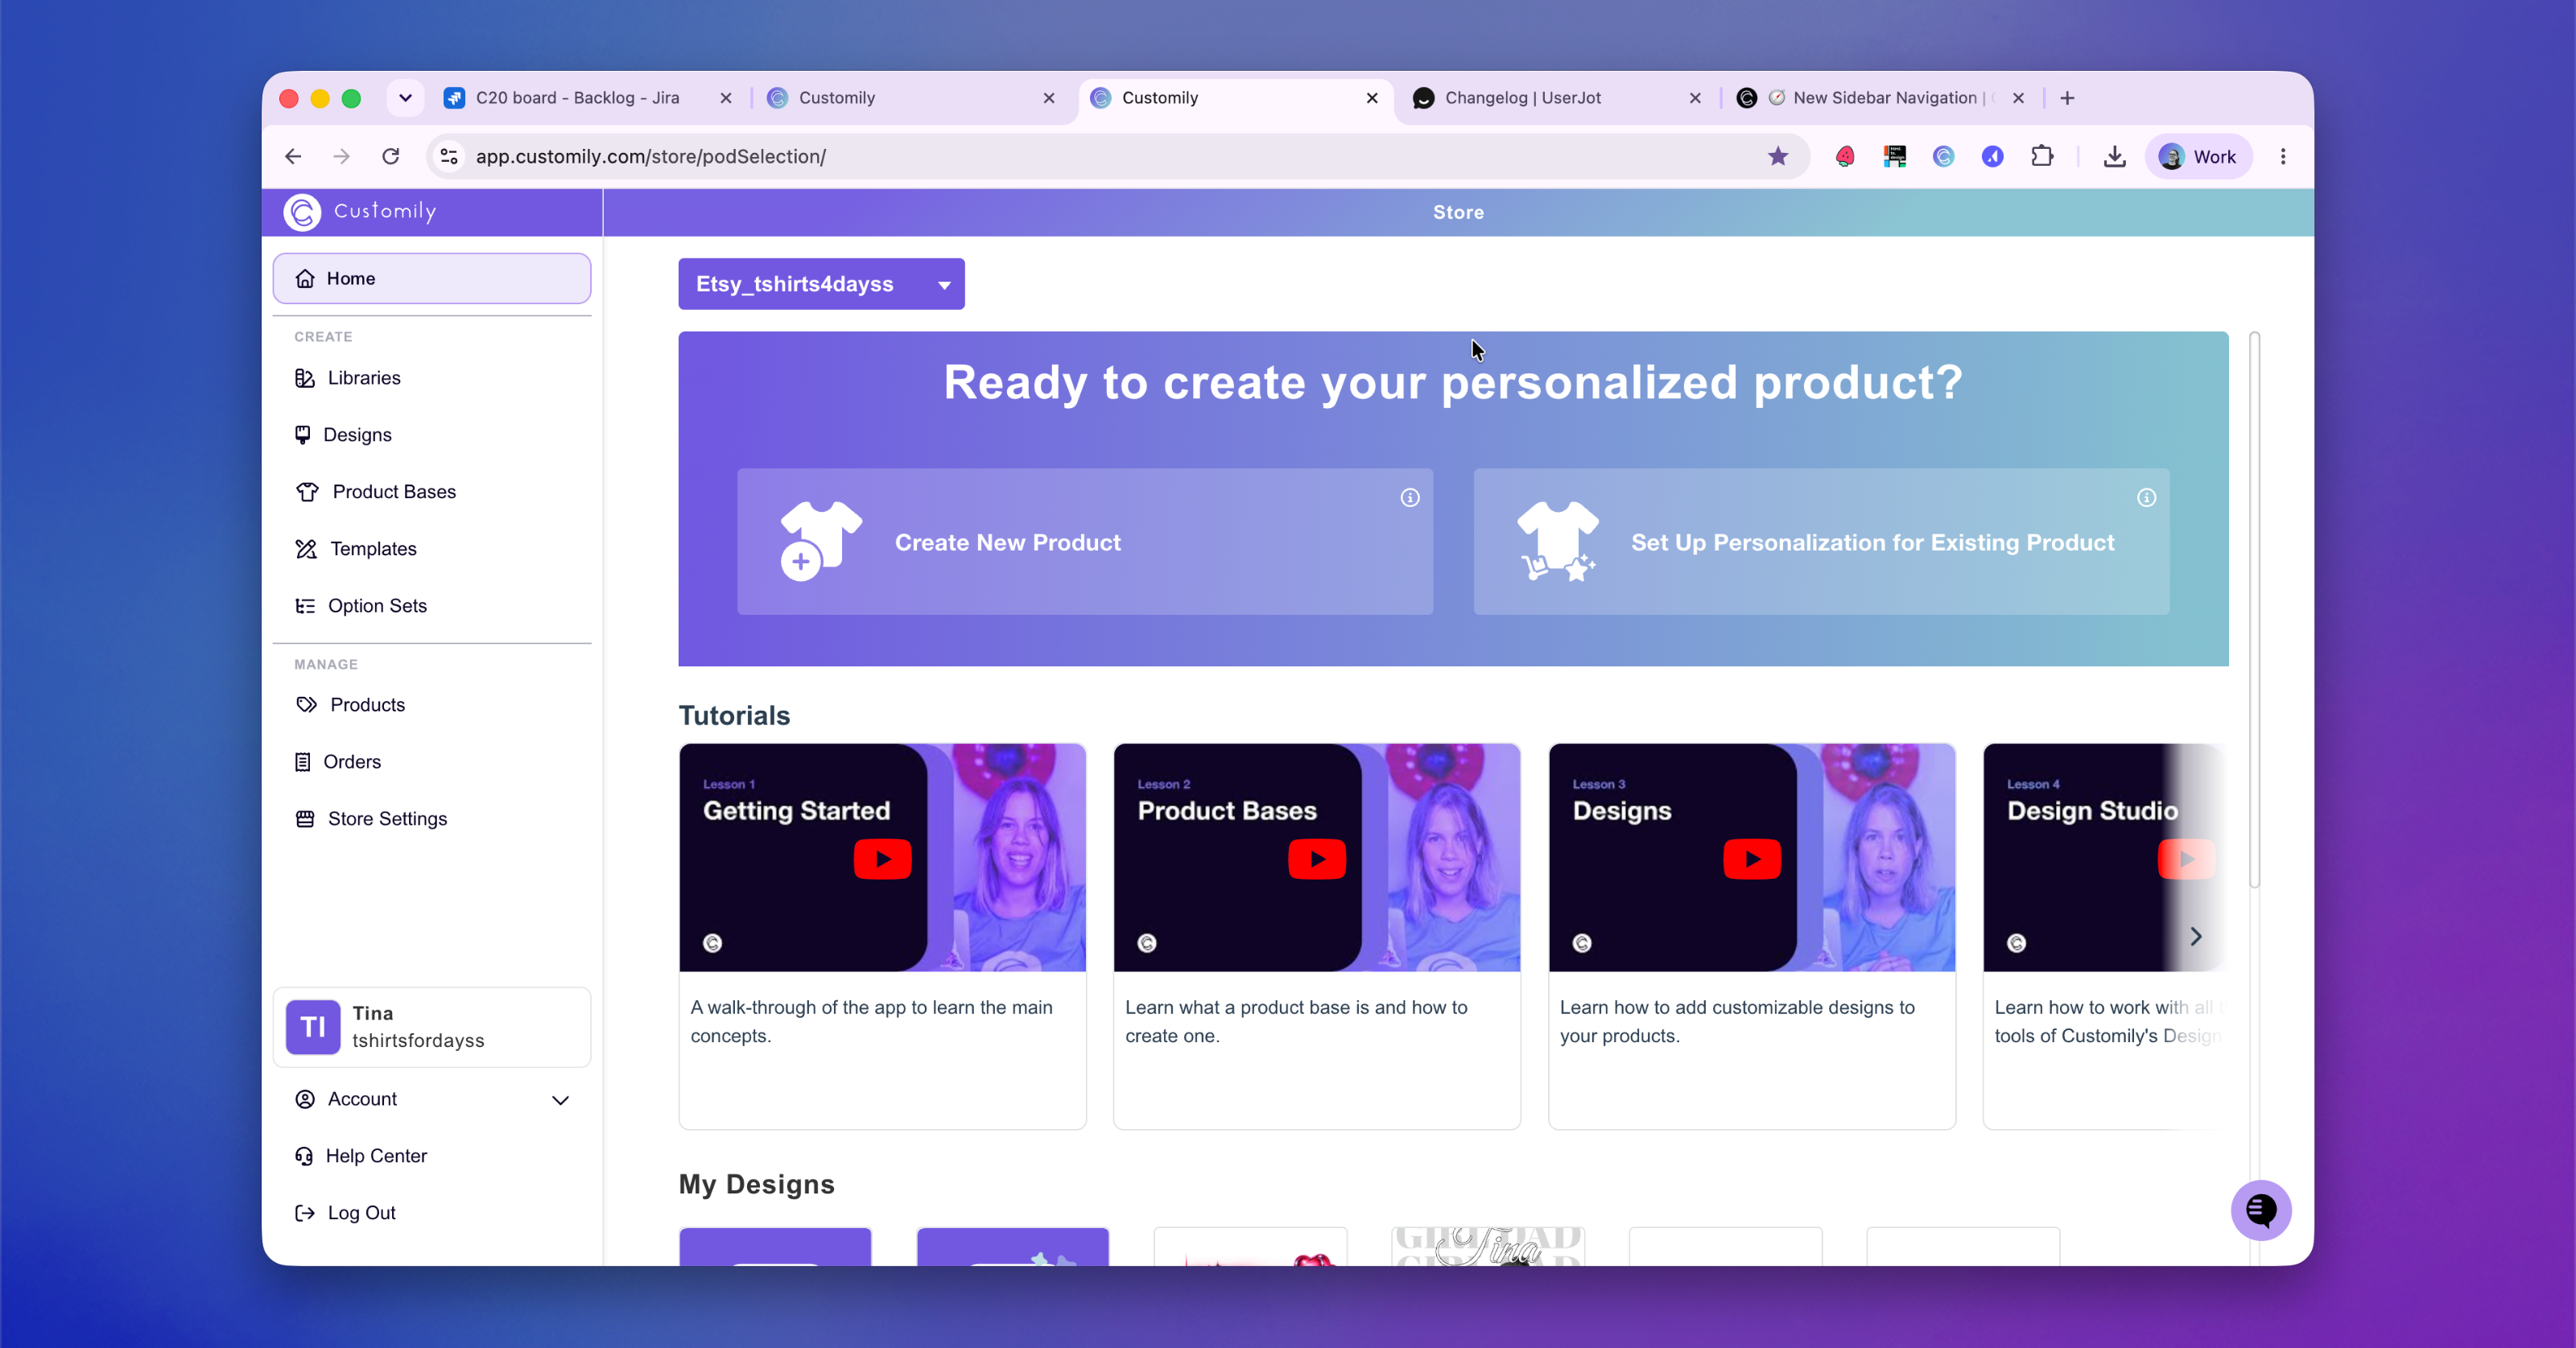Select Templates in the sidebar

(432, 549)
